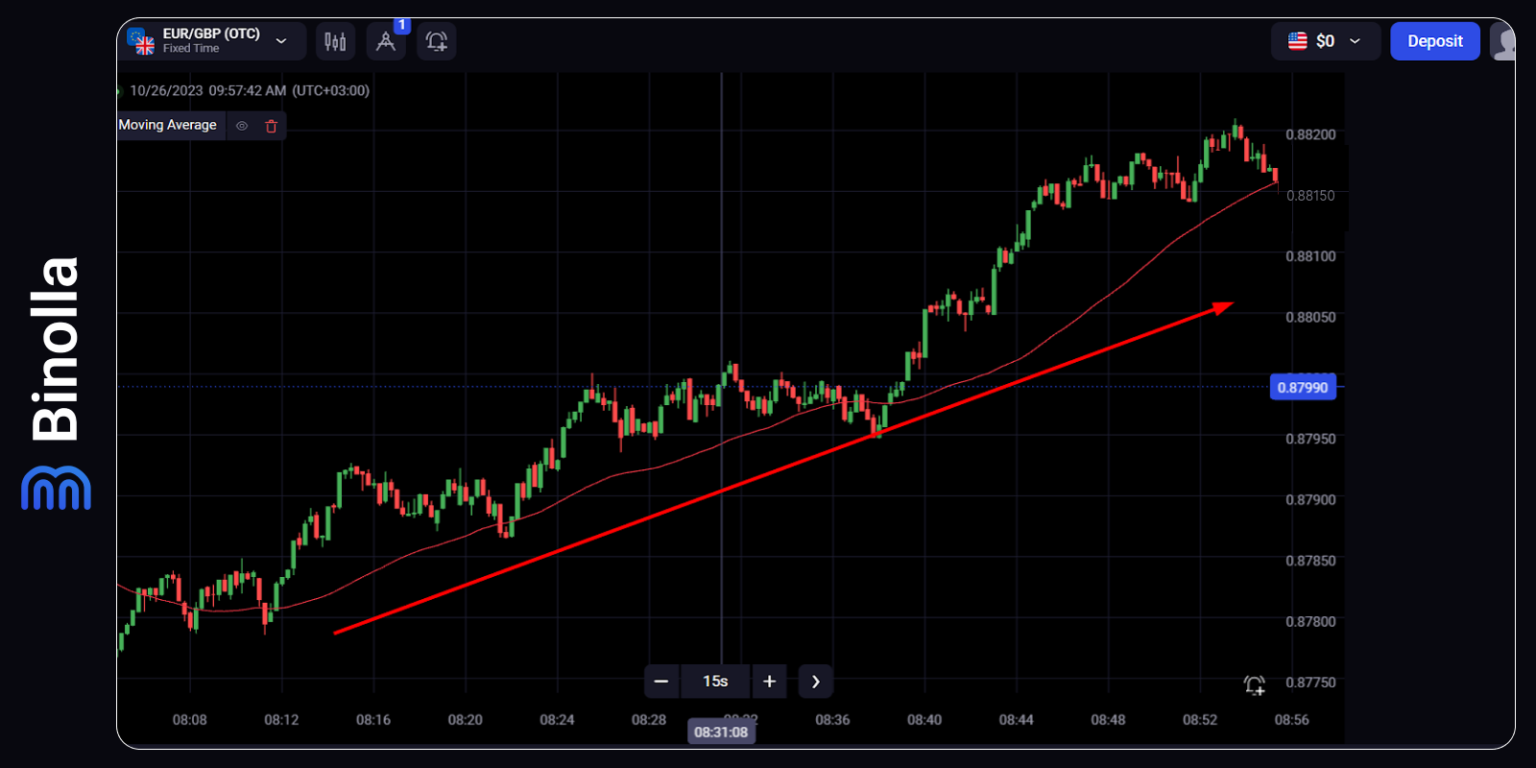Select the Moving Average indicator label
Image resolution: width=1536 pixels, height=768 pixels.
click(167, 125)
